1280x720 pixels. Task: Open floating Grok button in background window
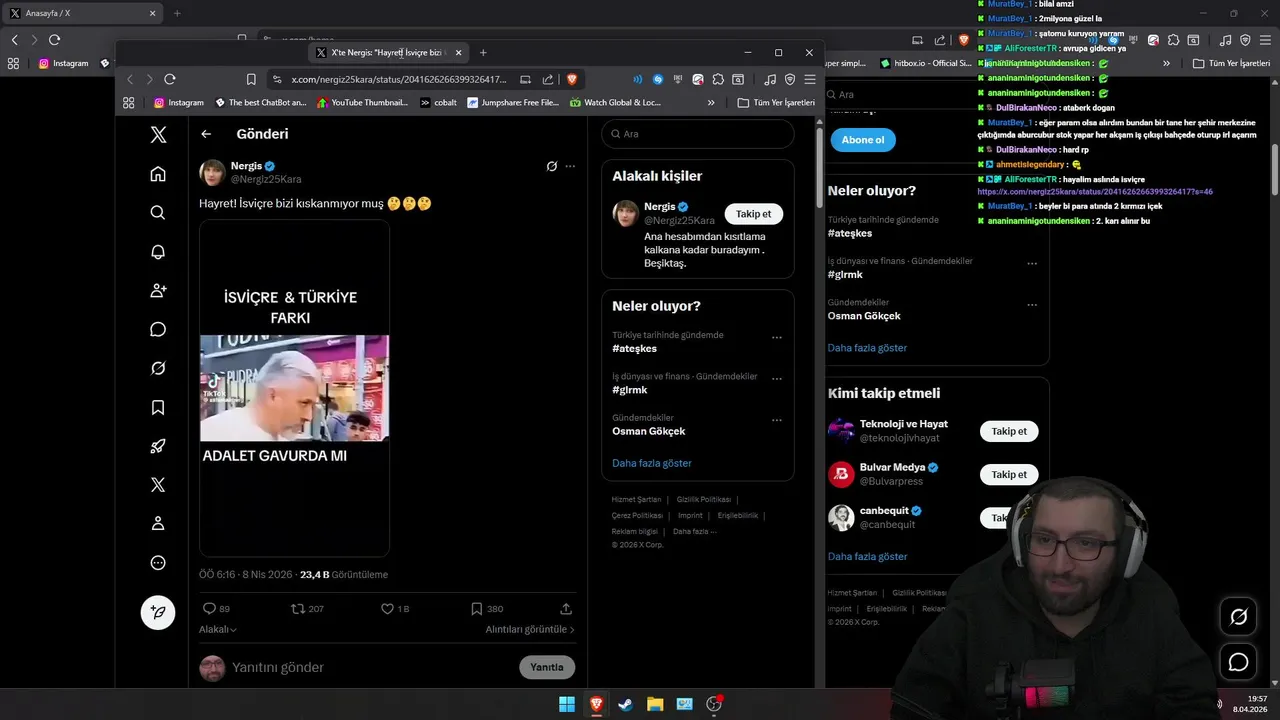tap(1238, 617)
